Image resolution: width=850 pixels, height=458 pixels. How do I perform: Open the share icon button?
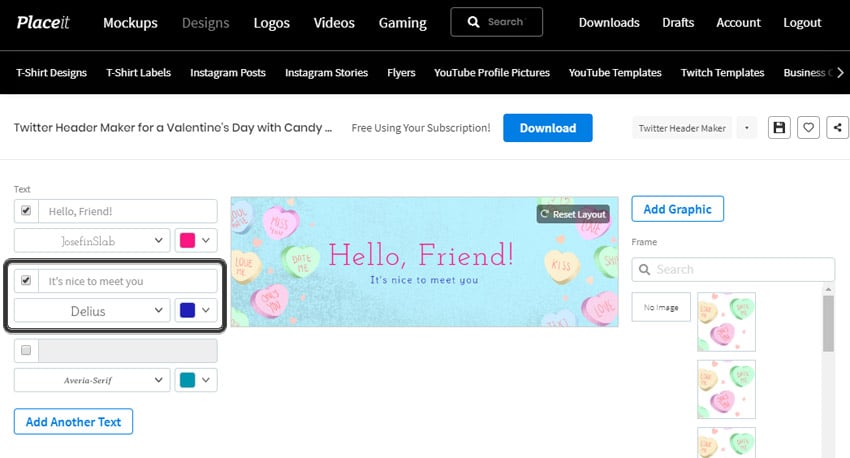838,127
